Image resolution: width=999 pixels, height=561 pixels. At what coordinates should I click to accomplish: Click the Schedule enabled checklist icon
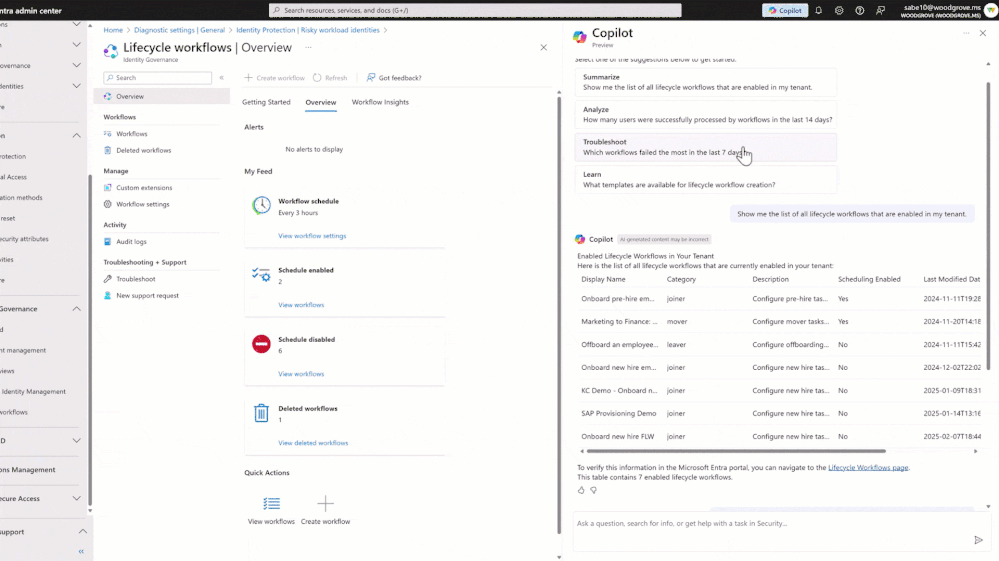[x=261, y=274]
